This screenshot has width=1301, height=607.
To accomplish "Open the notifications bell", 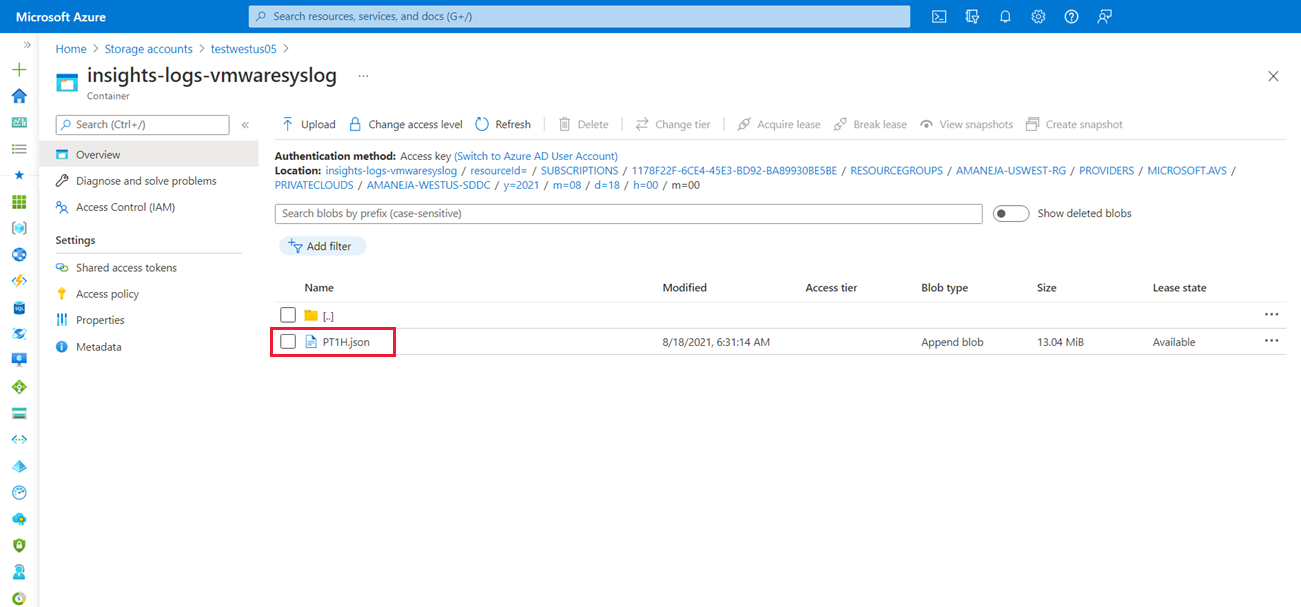I will (1005, 17).
